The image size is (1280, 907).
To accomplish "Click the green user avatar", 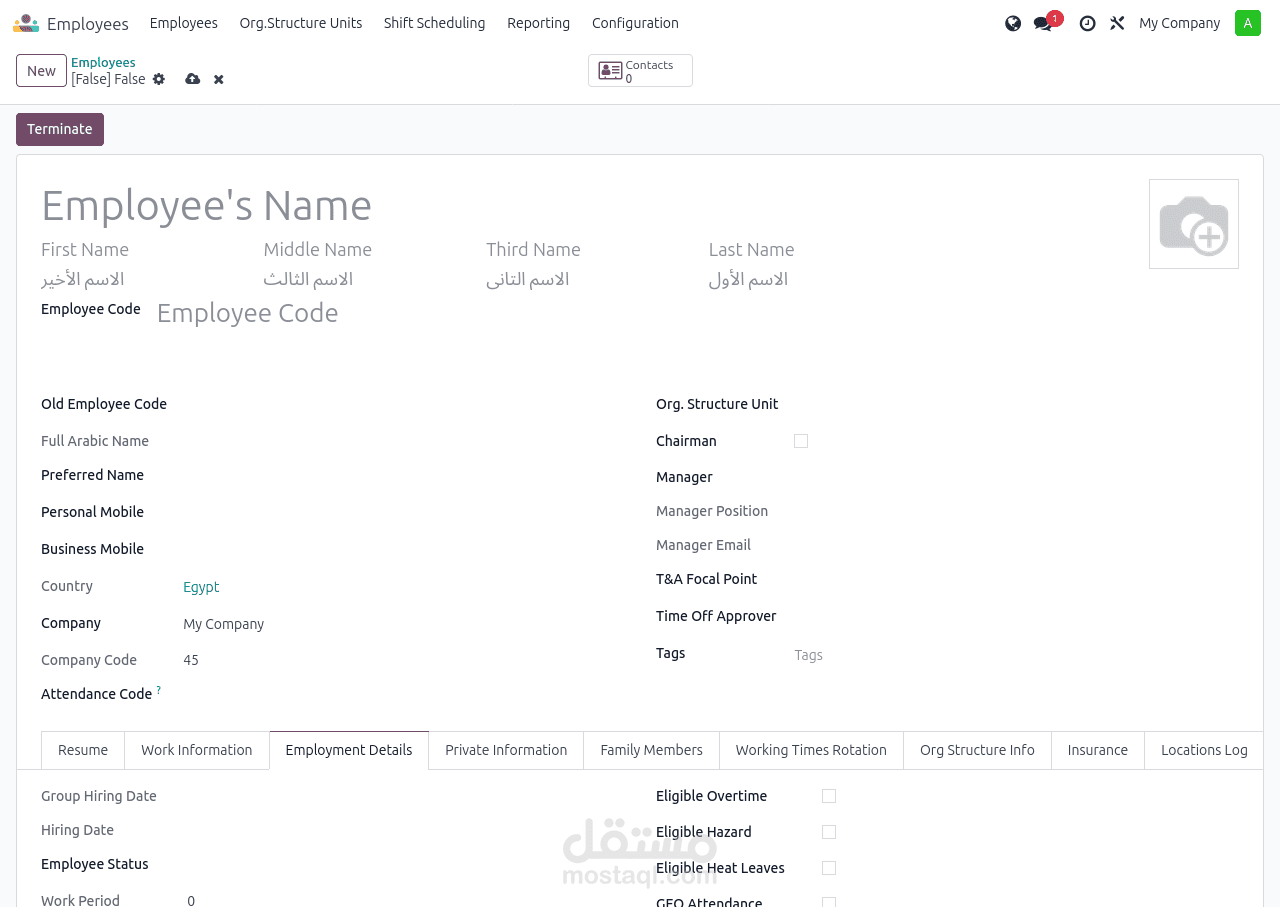I will [1247, 22].
